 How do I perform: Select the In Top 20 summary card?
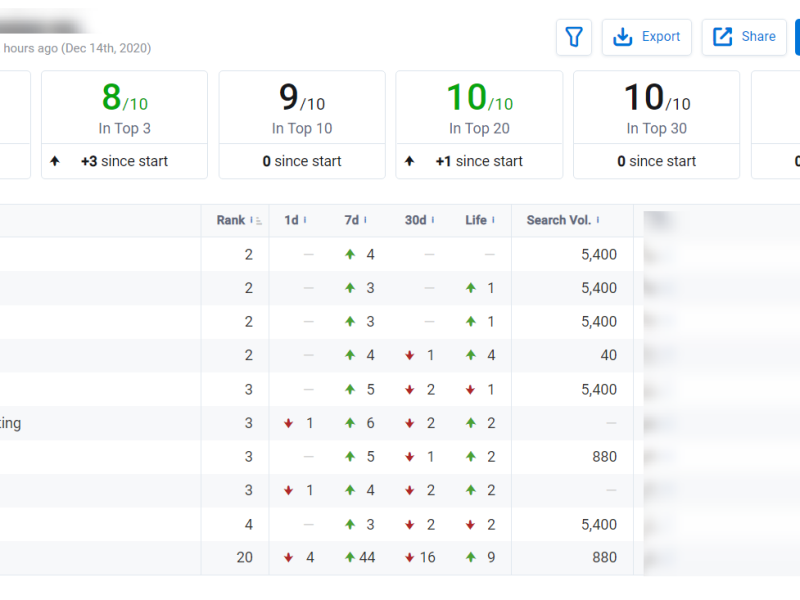[479, 124]
